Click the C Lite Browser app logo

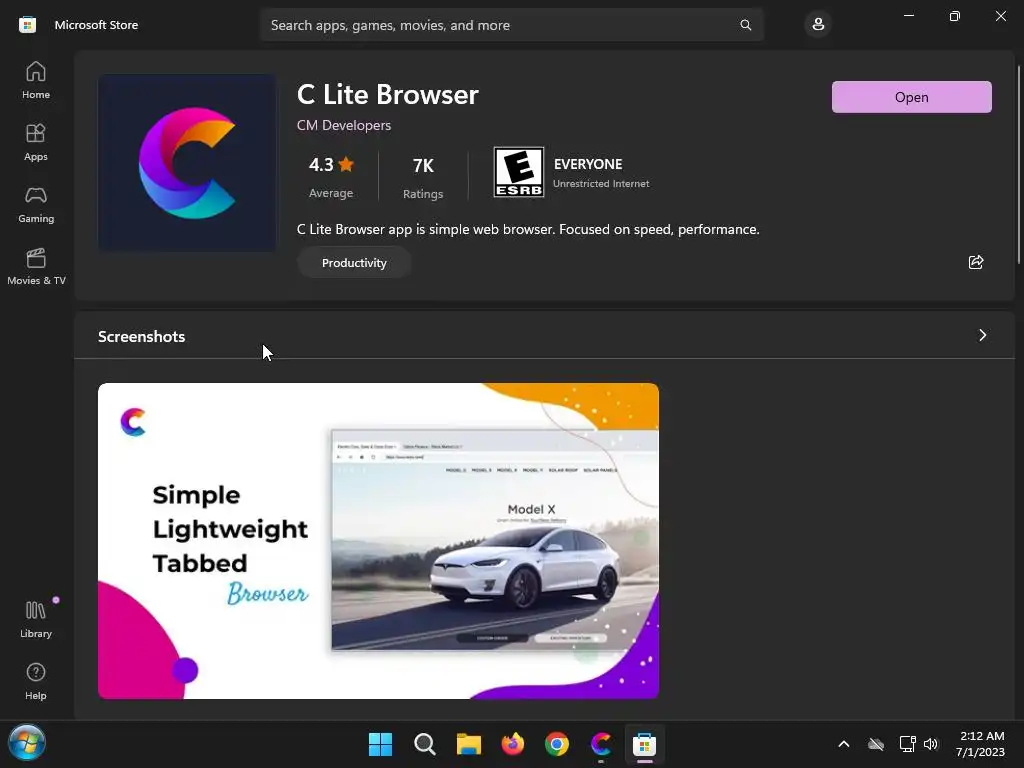coord(187,163)
